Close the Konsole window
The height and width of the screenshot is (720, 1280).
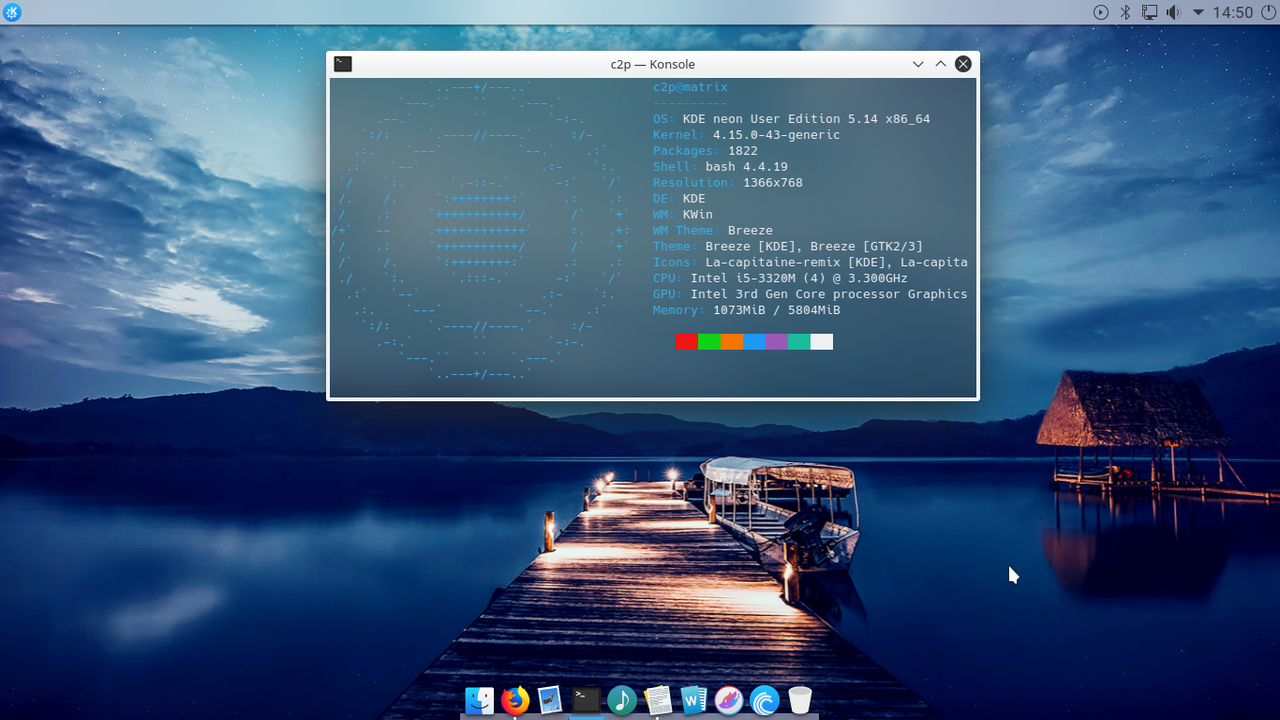(963, 64)
